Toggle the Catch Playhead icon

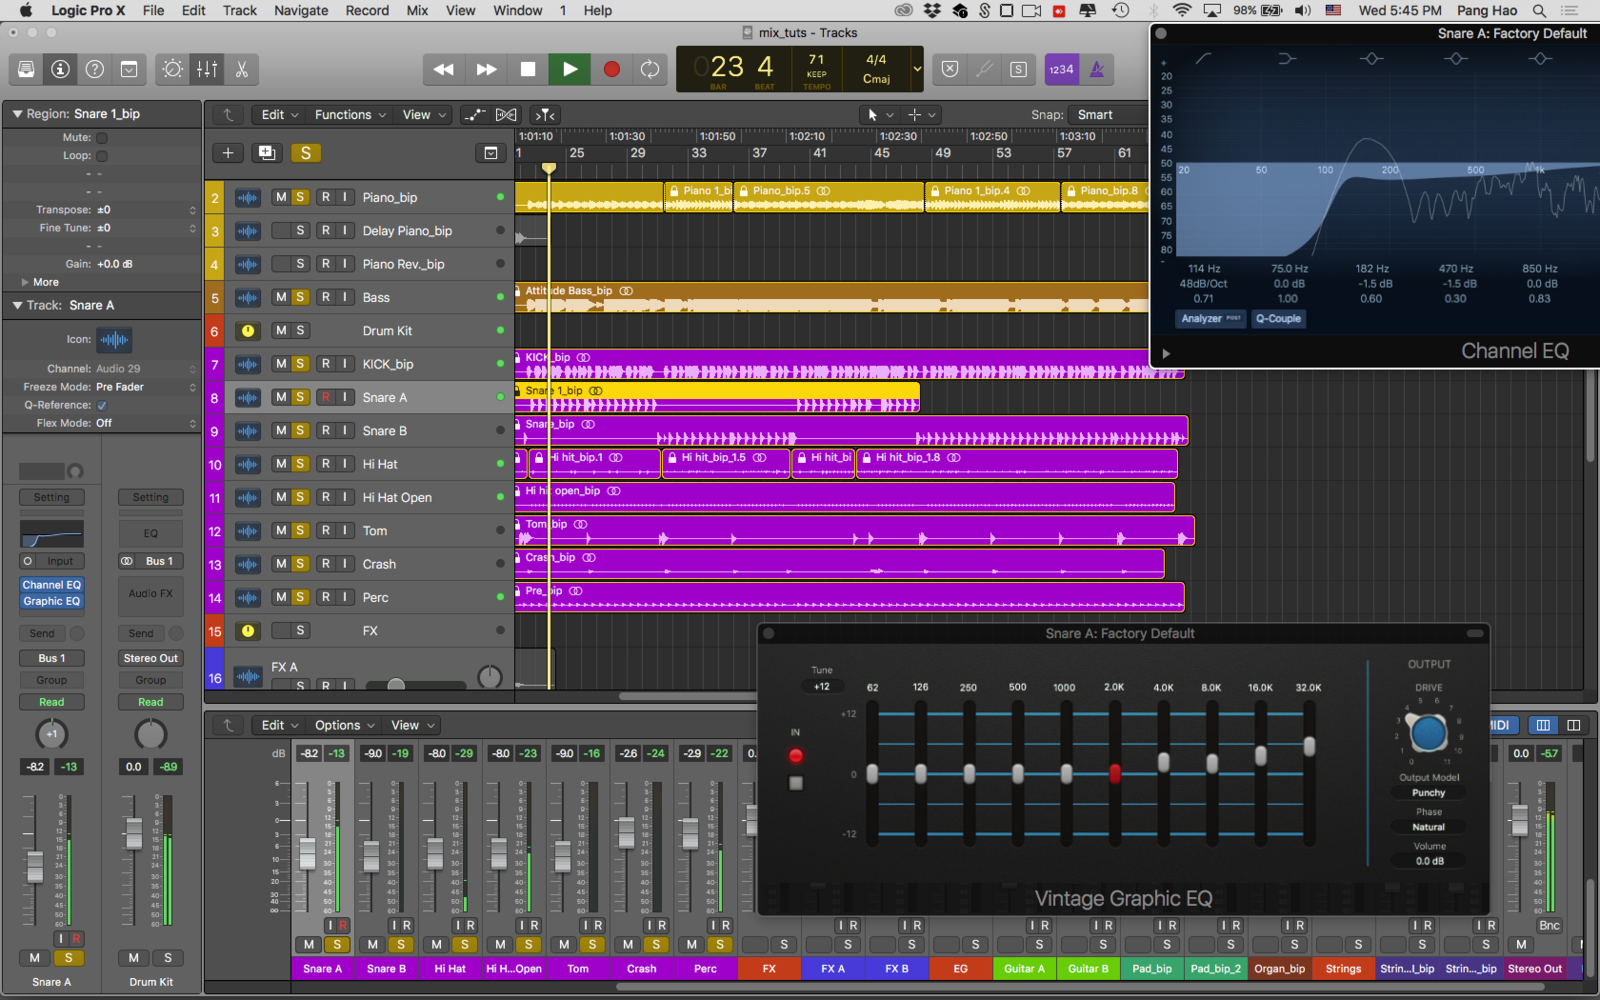pos(545,115)
